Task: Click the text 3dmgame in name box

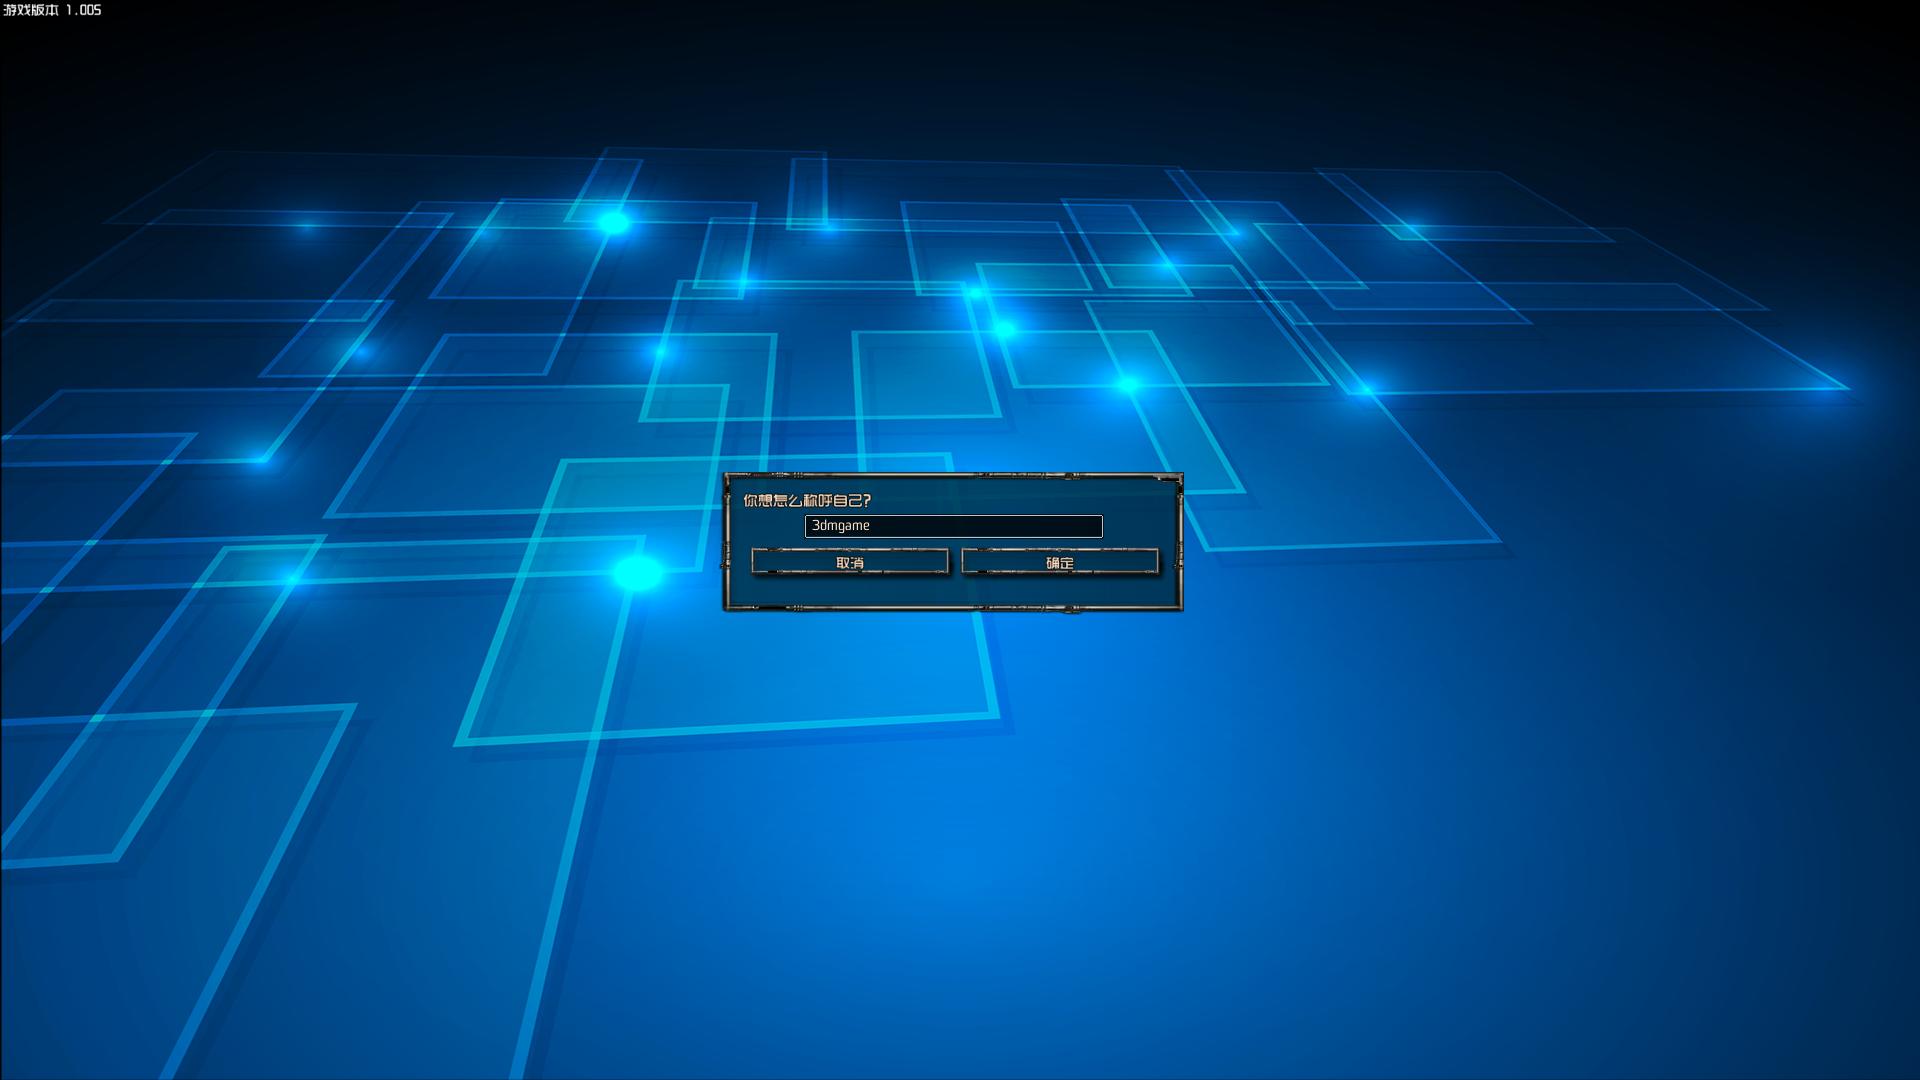Action: [840, 526]
